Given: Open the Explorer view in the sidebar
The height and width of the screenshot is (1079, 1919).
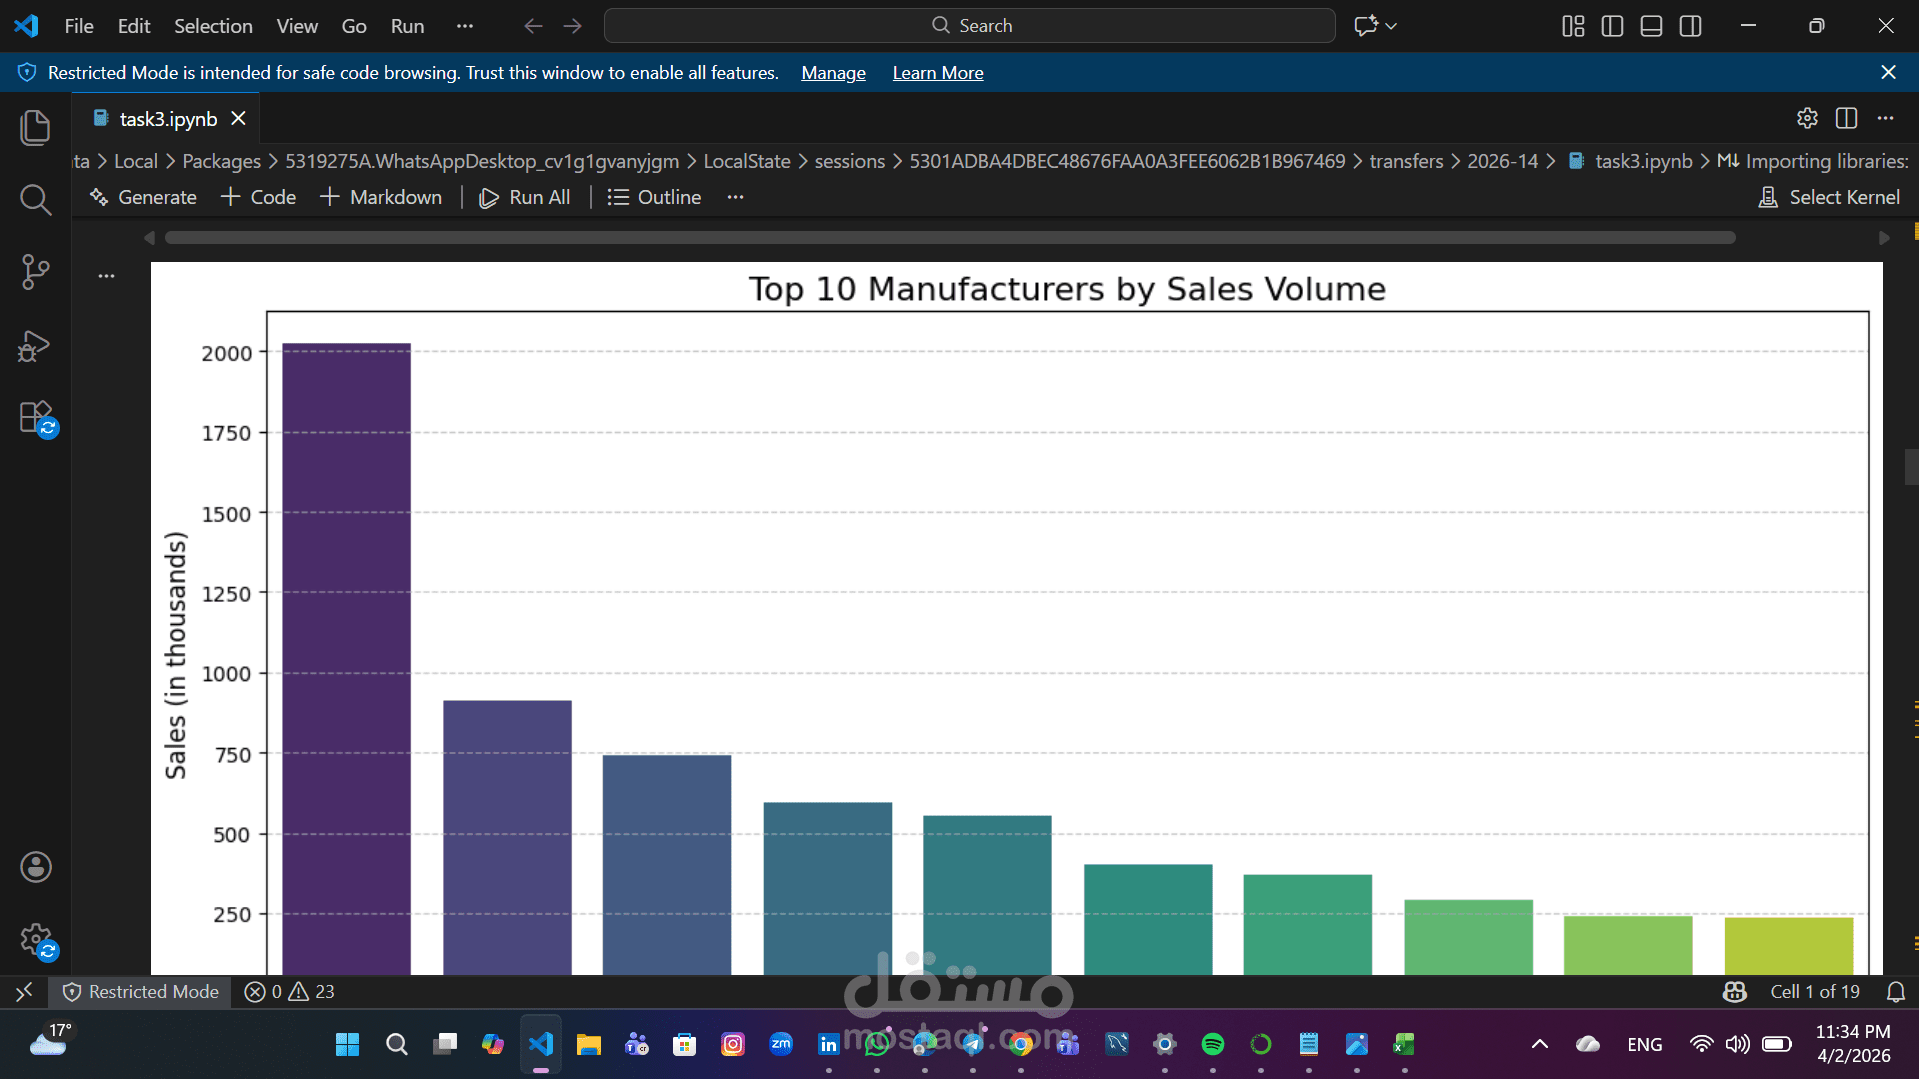Looking at the screenshot, I should 35,127.
